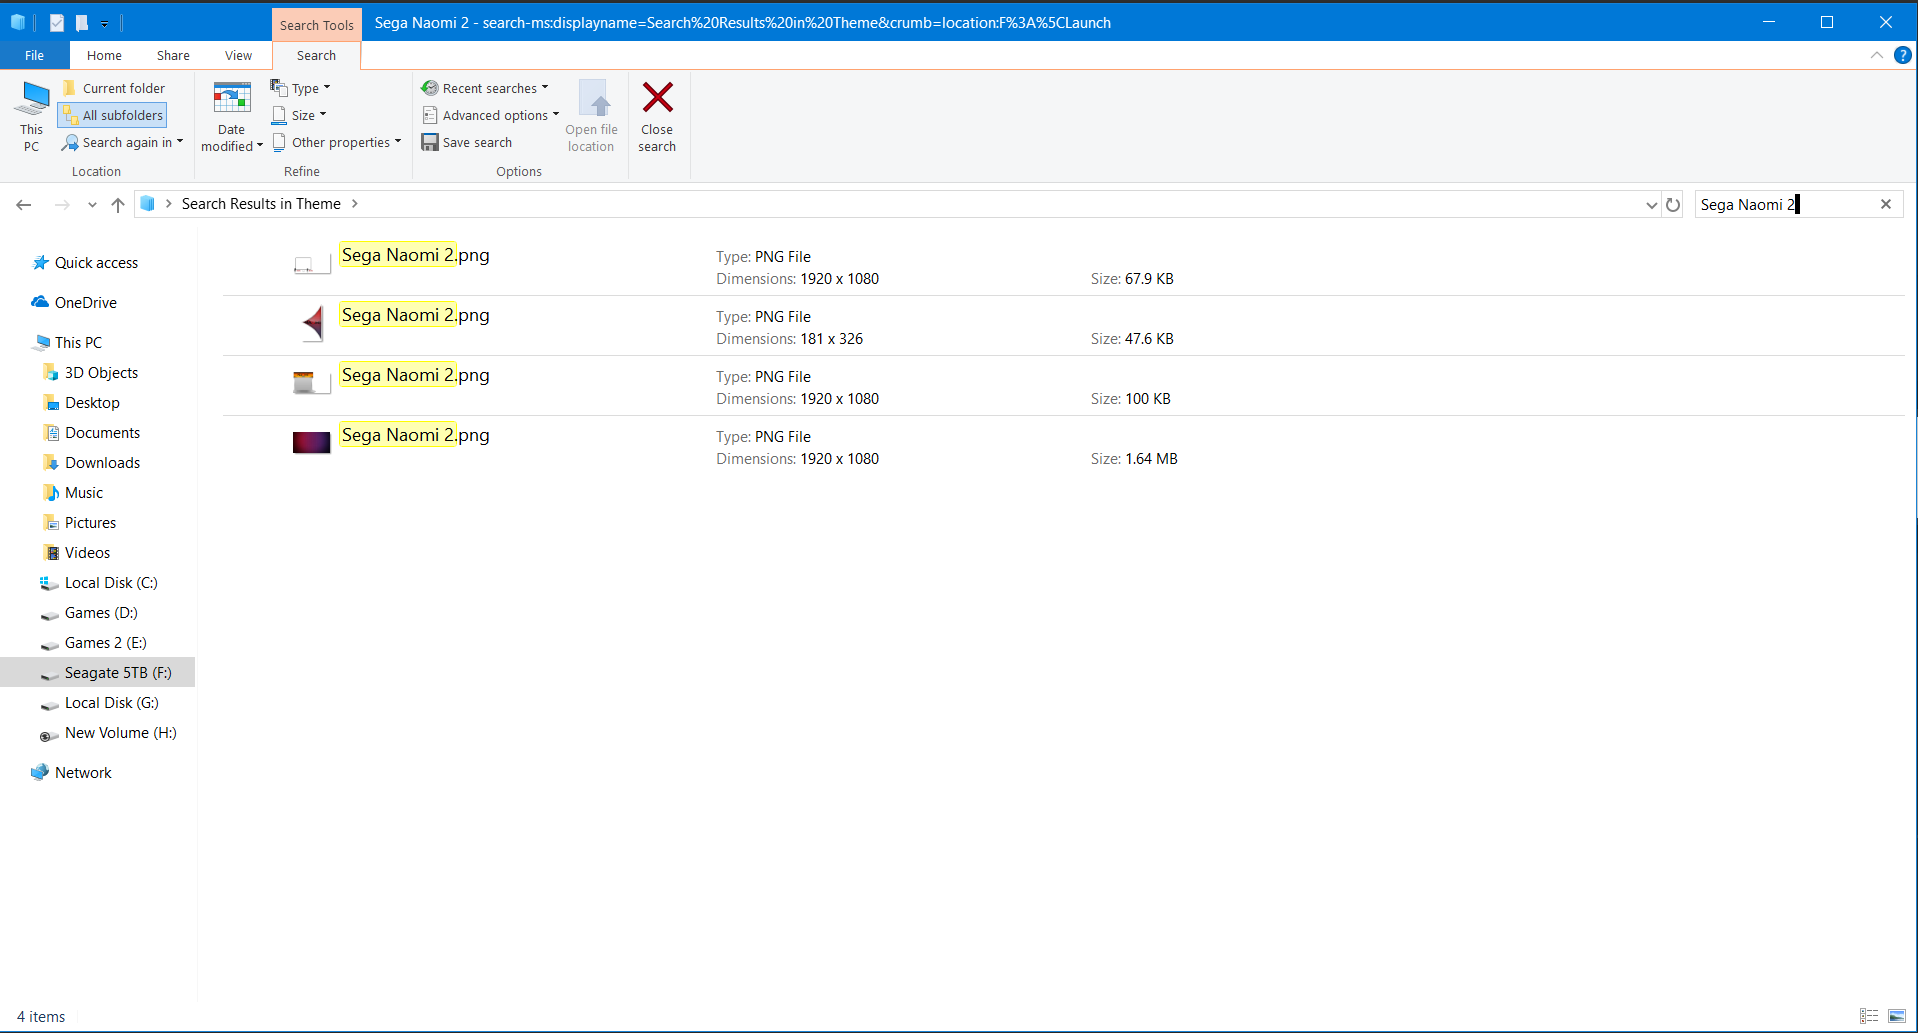
Task: Open Other properties dropdown
Action: 337,142
